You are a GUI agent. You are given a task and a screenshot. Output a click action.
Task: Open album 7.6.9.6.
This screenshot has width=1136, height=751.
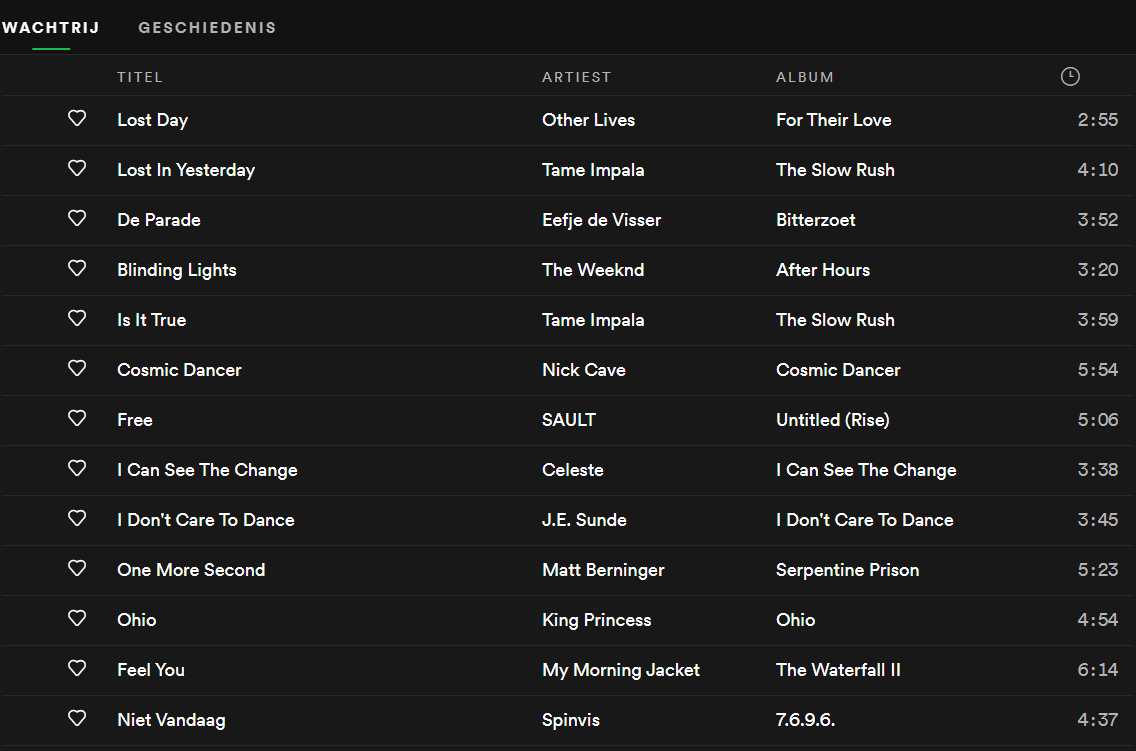[x=806, y=720]
